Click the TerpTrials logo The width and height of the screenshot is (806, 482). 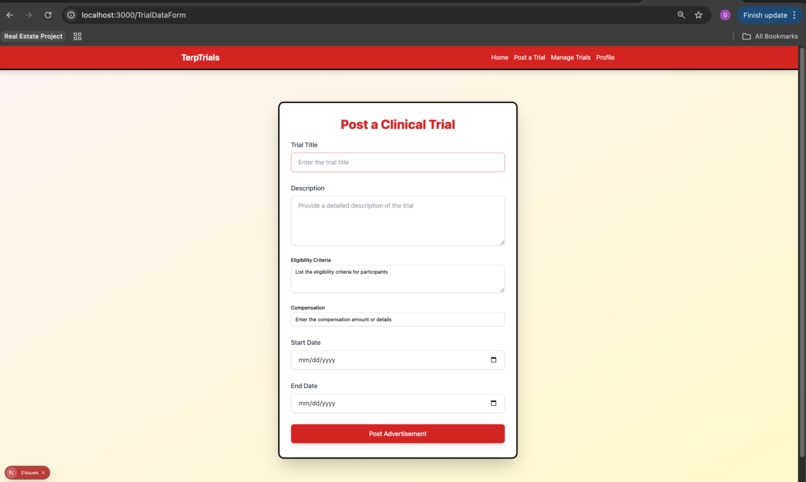point(200,58)
